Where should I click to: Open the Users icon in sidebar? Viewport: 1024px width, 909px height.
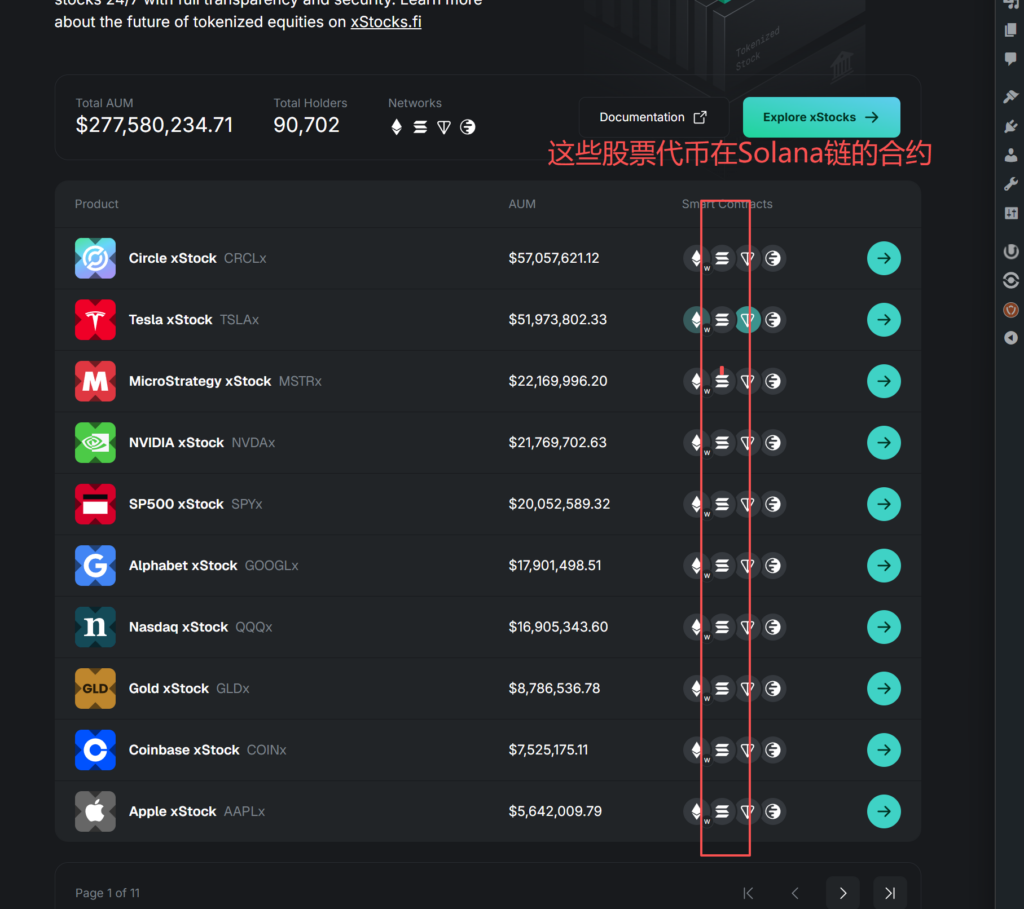pos(1010,155)
